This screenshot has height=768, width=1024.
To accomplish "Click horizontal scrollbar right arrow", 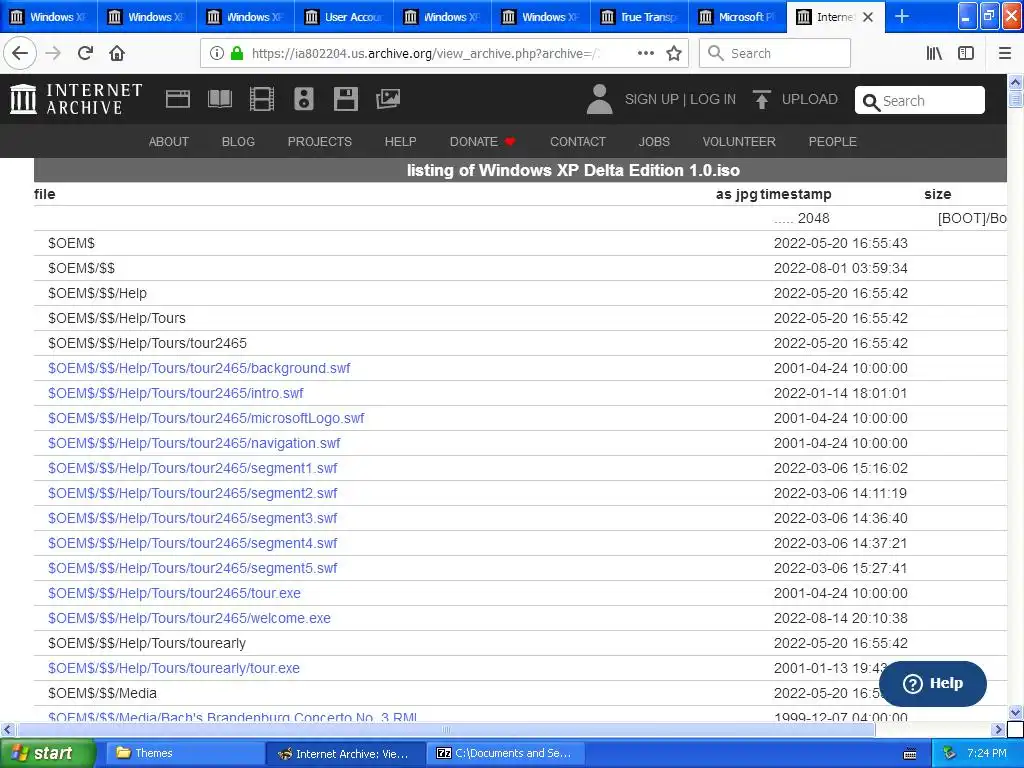I will pyautogui.click(x=998, y=729).
